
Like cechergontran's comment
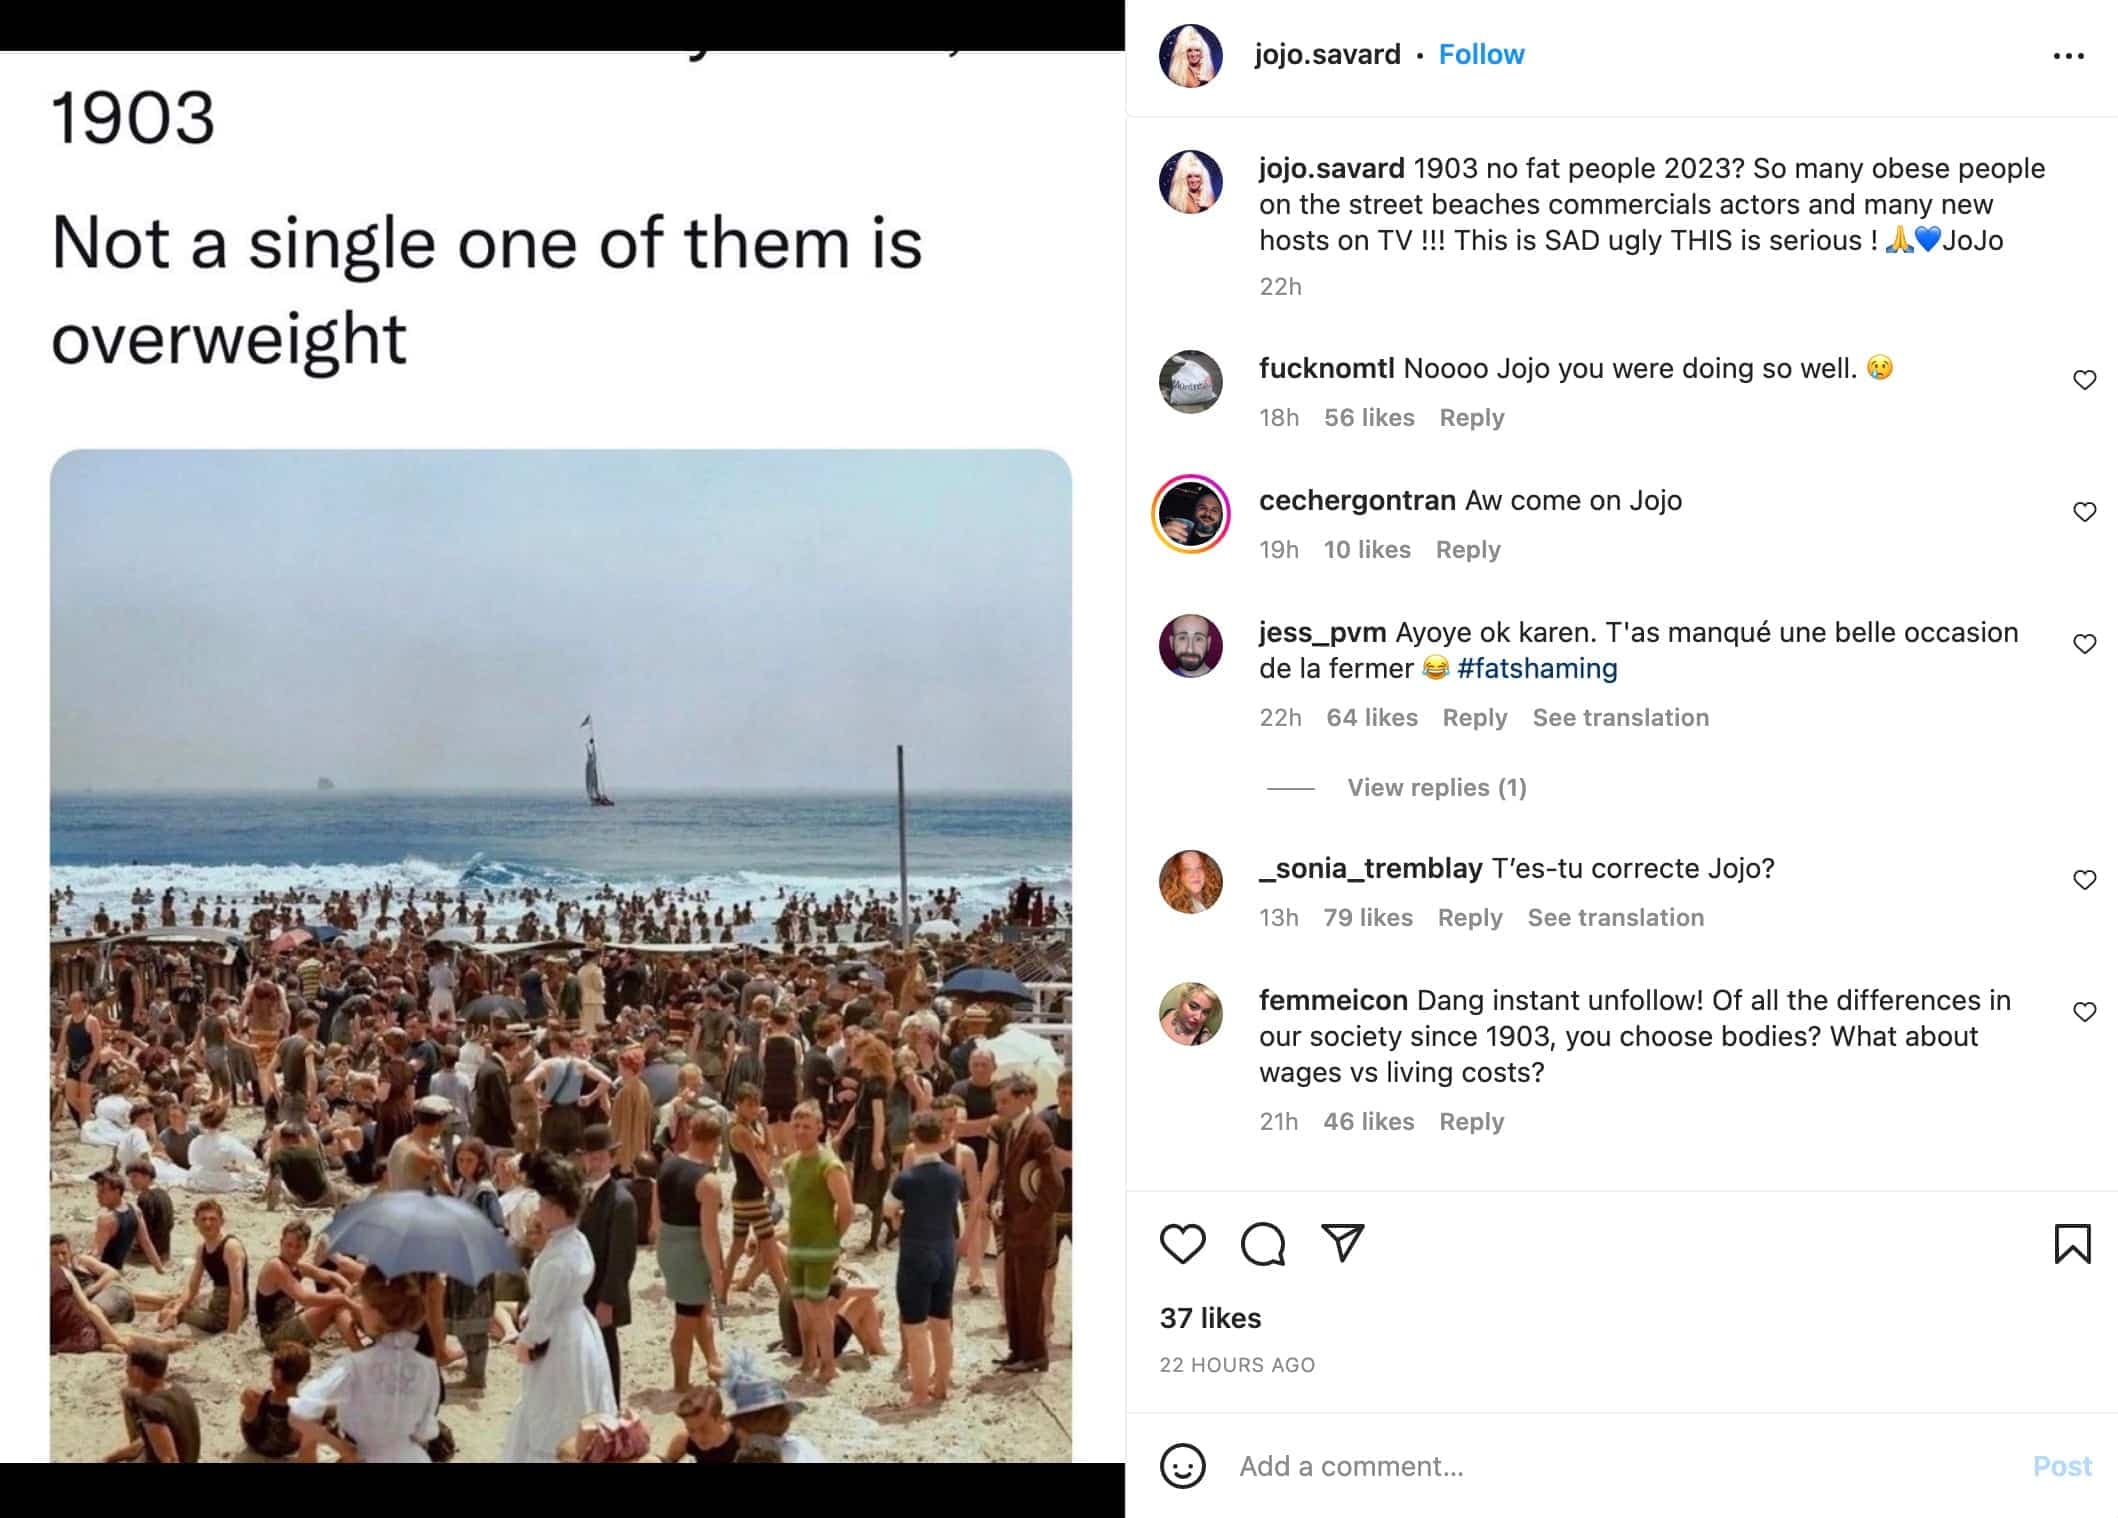click(2084, 512)
